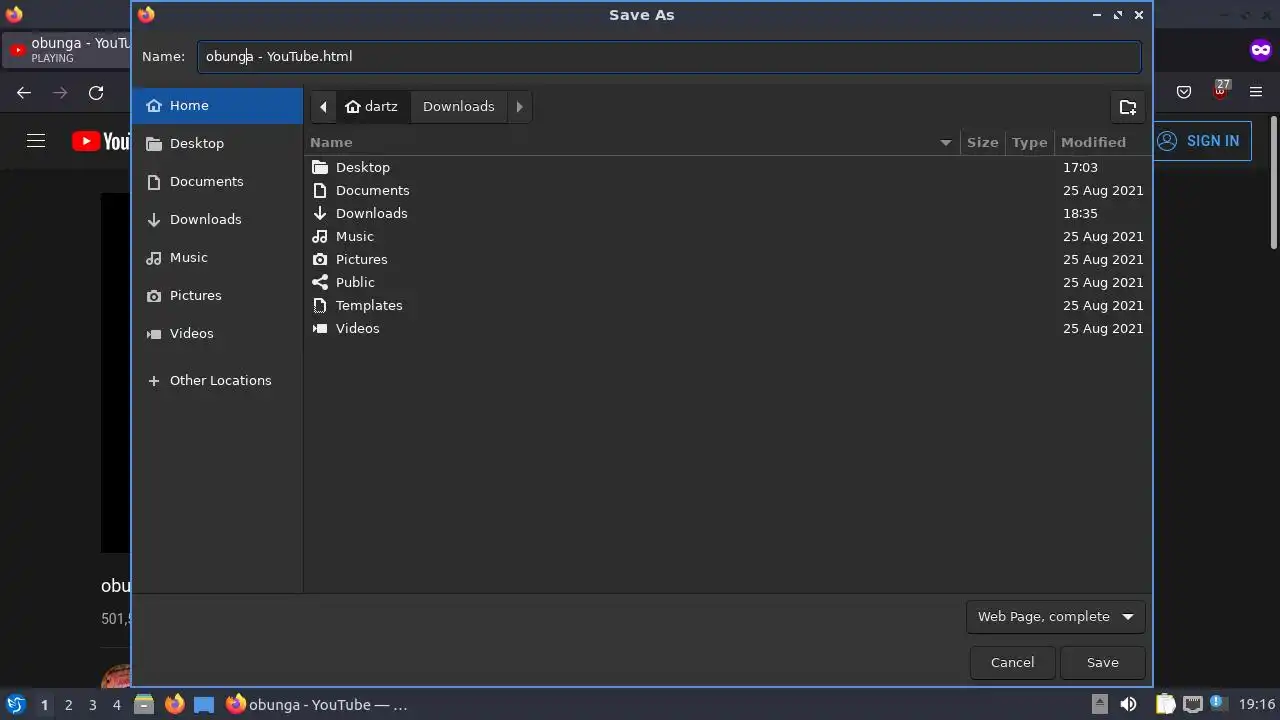Screen dimensions: 1280x720
Task: Click the wired network tray icon
Action: 1192,704
